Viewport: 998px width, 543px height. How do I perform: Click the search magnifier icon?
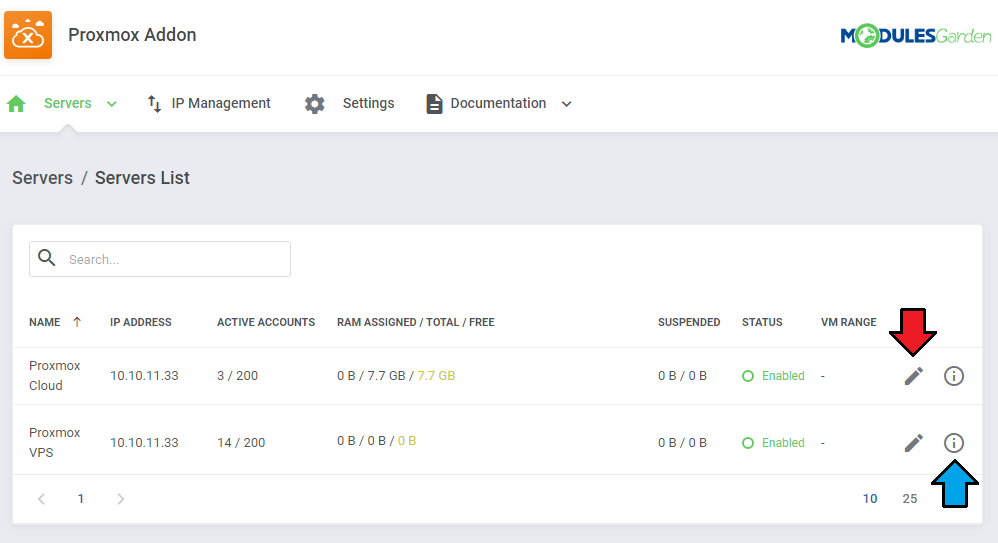(x=46, y=258)
